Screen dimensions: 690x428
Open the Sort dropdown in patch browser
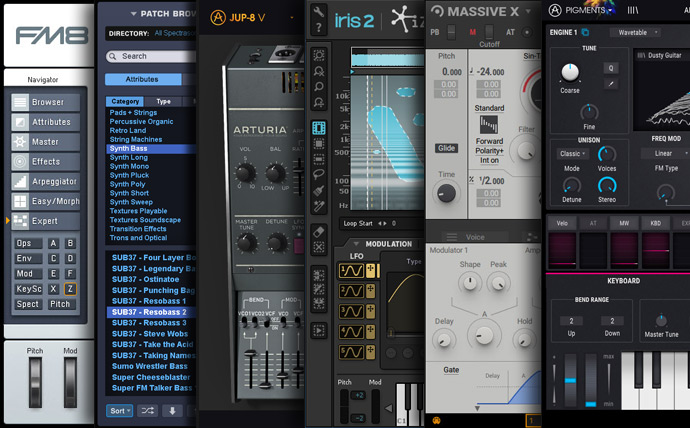pos(119,410)
